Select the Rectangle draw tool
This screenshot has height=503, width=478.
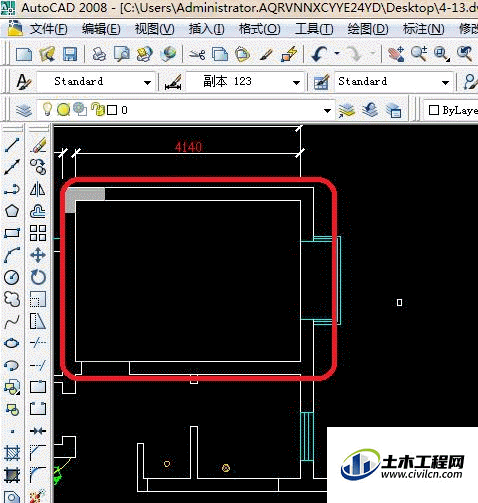(x=12, y=233)
